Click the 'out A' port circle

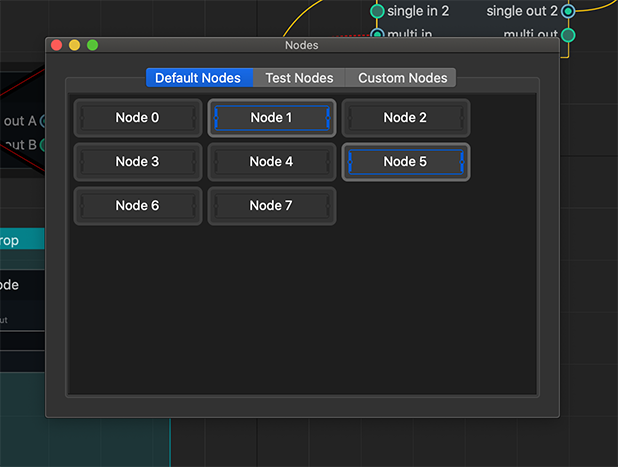[x=45, y=121]
